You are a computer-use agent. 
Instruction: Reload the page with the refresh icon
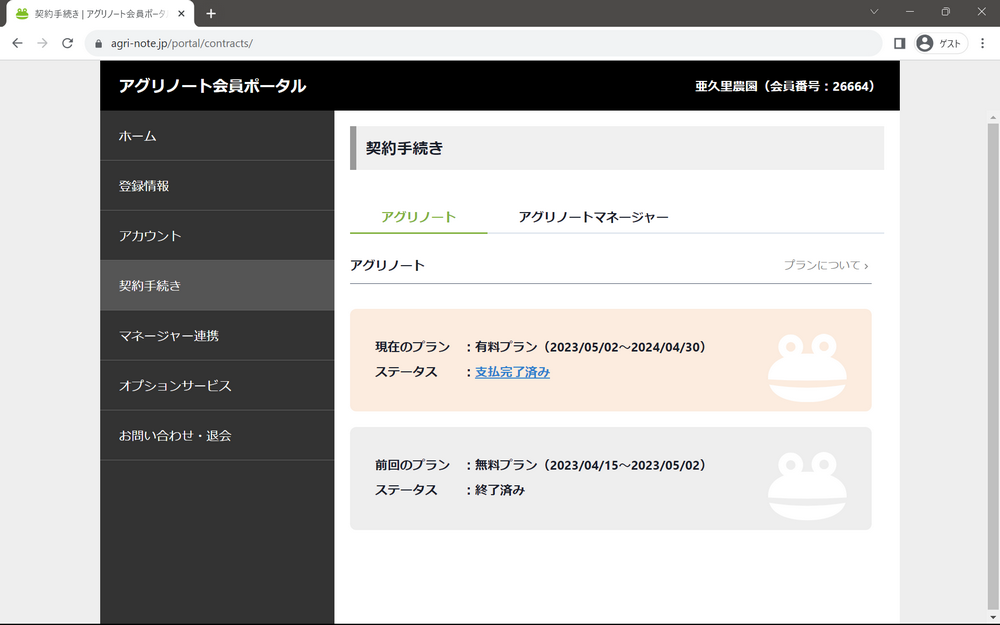67,43
